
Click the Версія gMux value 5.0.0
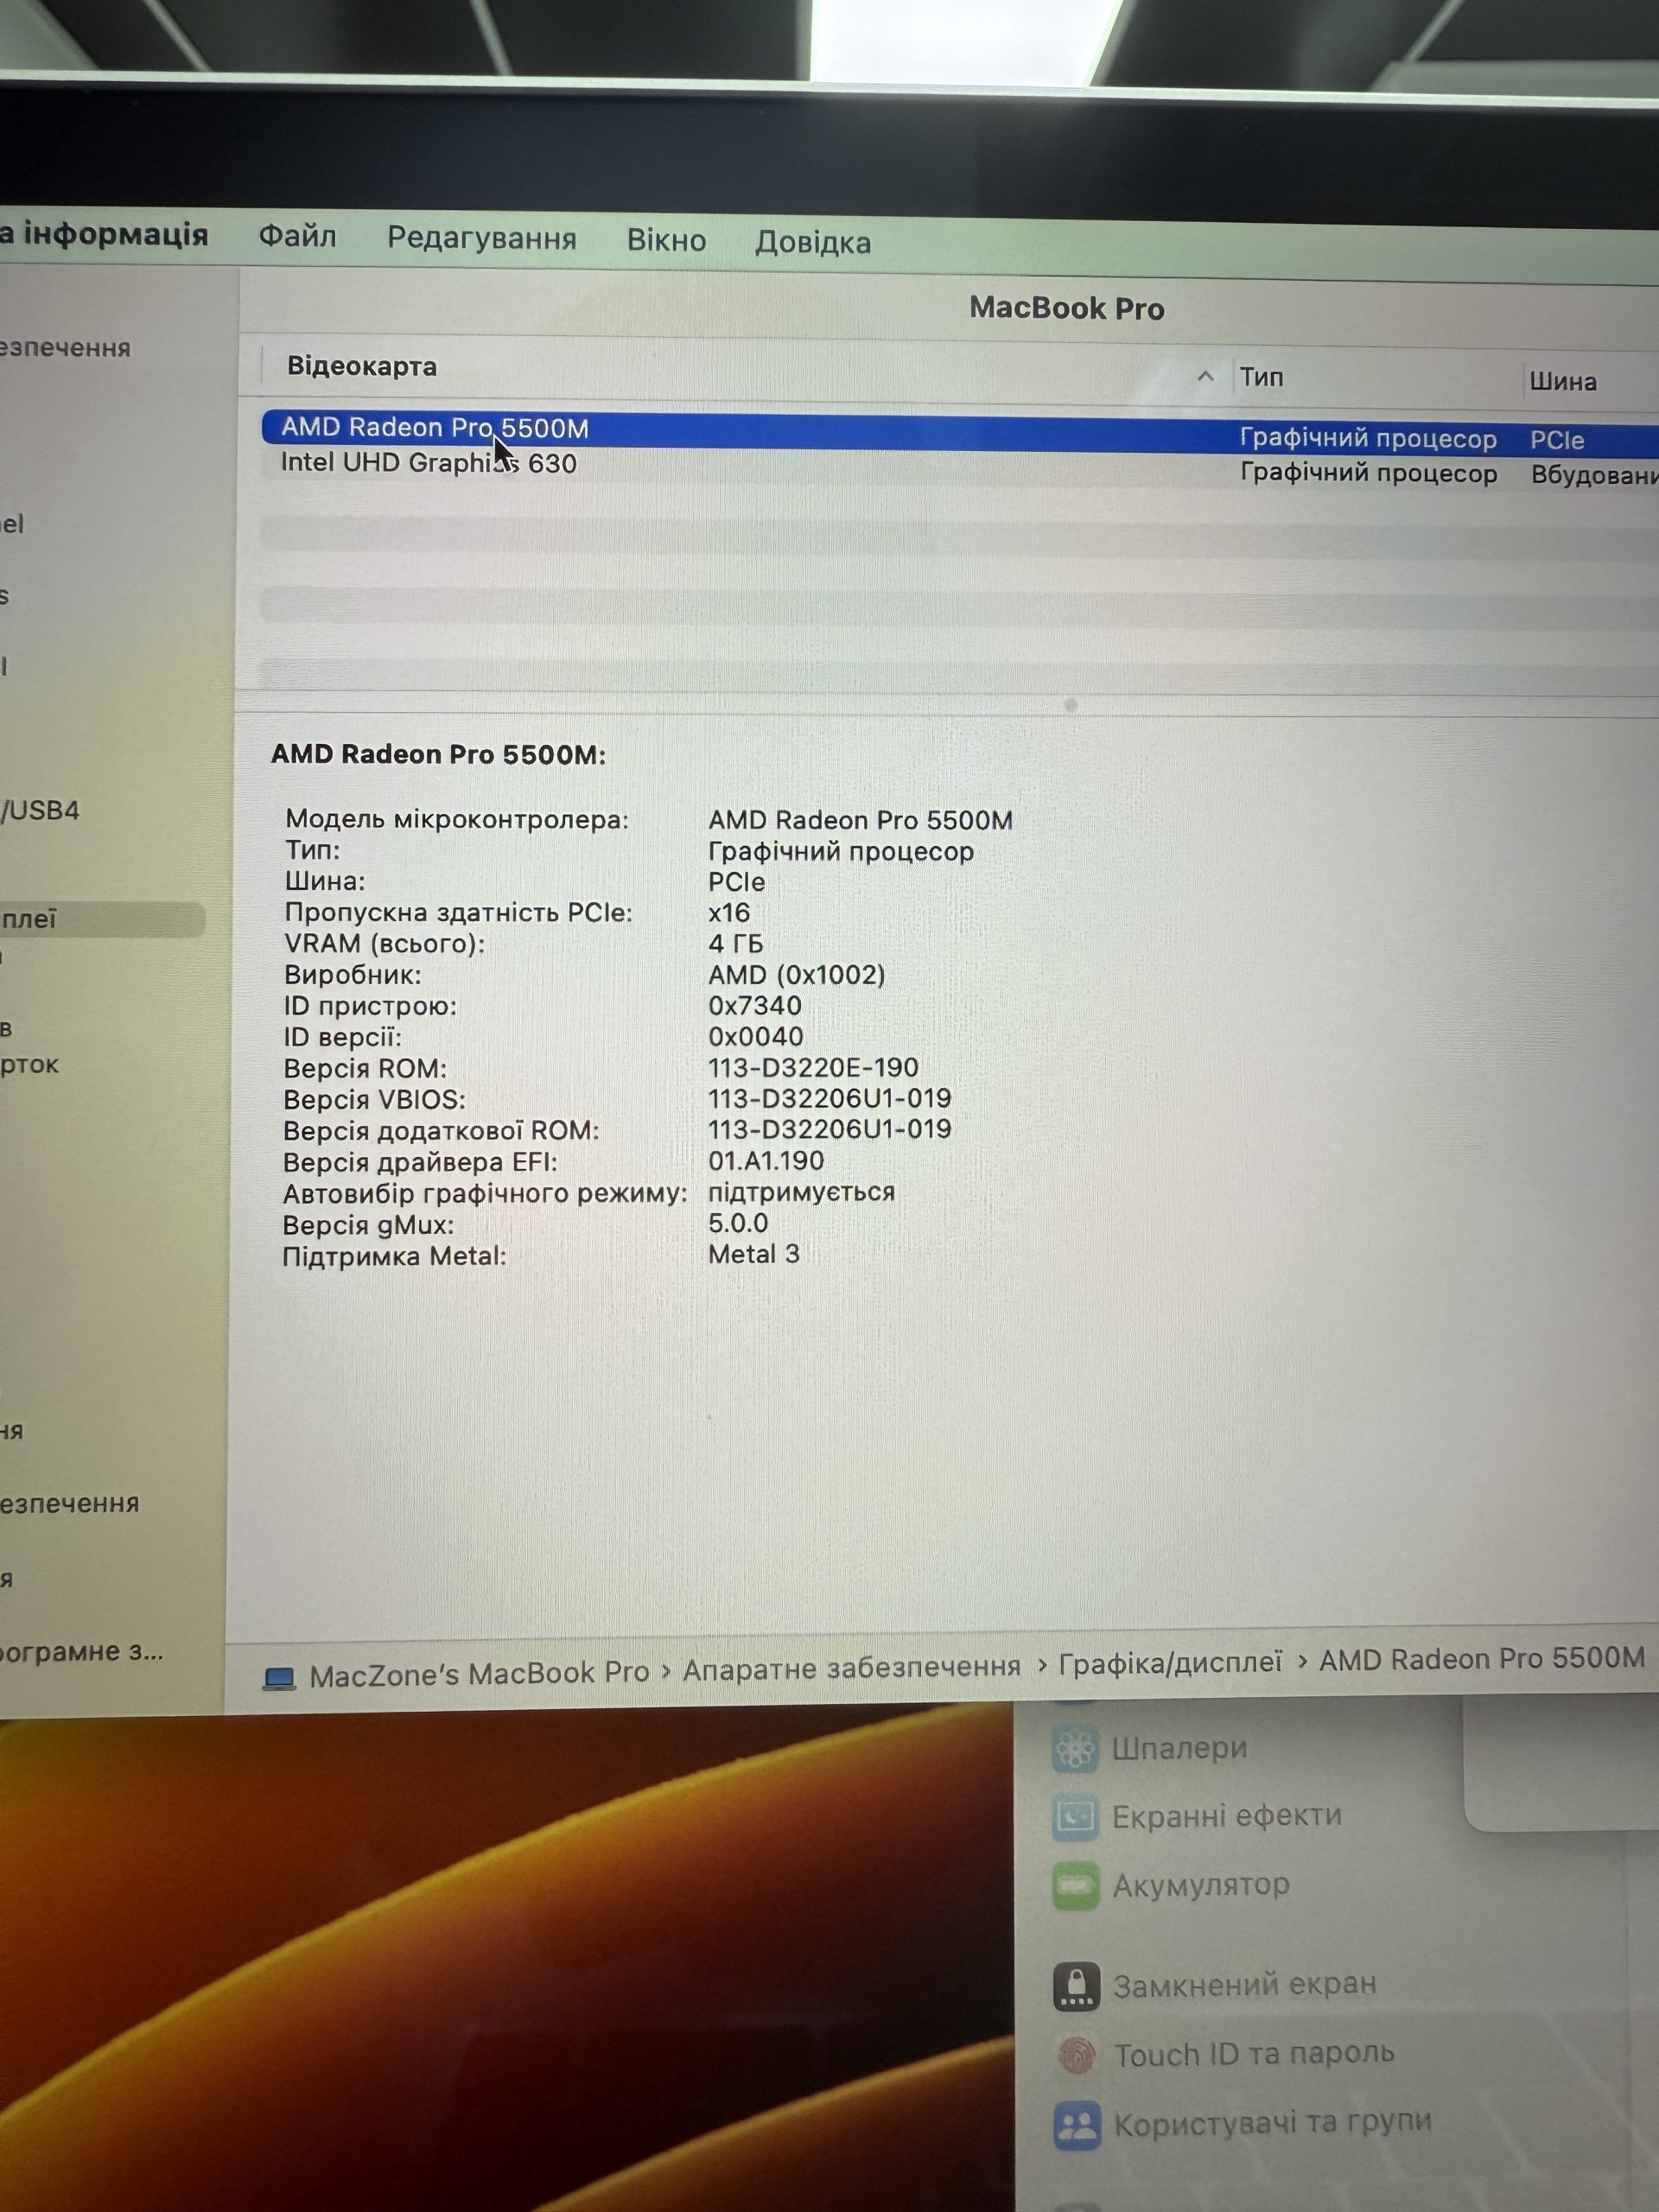pos(738,1223)
